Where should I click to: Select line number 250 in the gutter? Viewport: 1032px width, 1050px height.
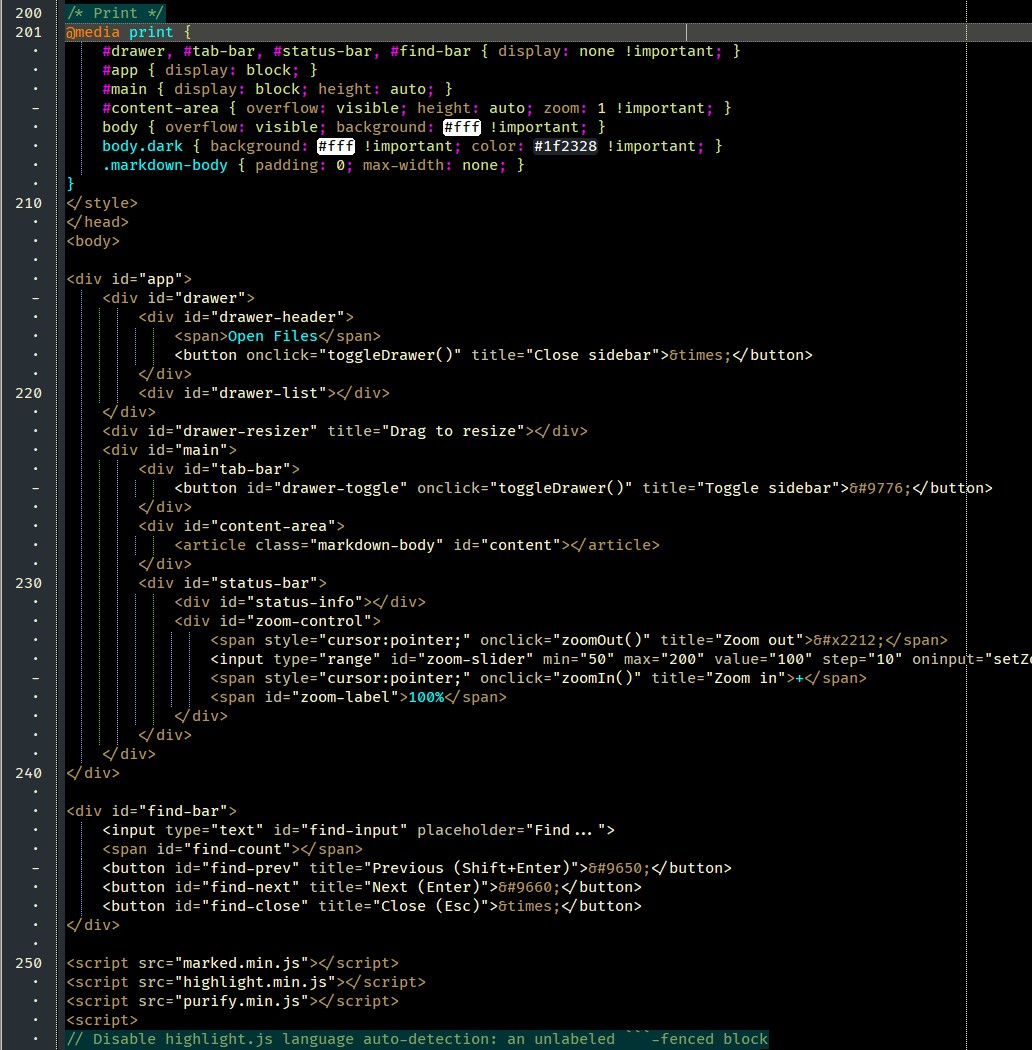point(29,963)
